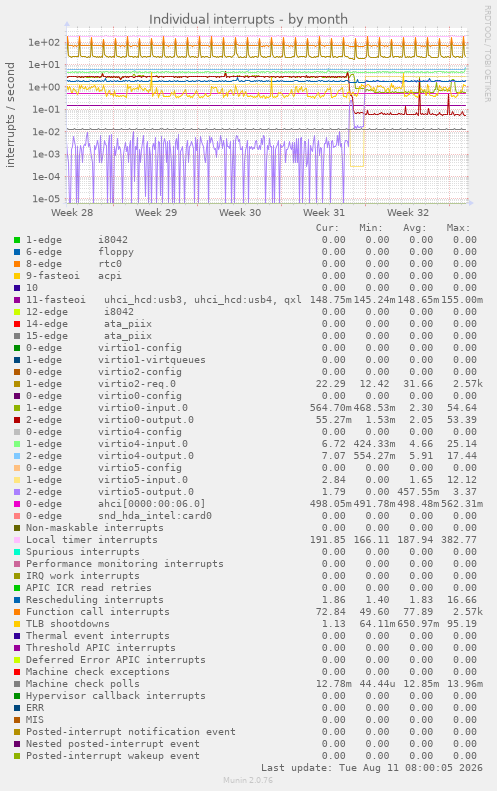This screenshot has width=497, height=791.
Task: Click the green 1-edge i8042 legend swatch
Action: point(17,240)
